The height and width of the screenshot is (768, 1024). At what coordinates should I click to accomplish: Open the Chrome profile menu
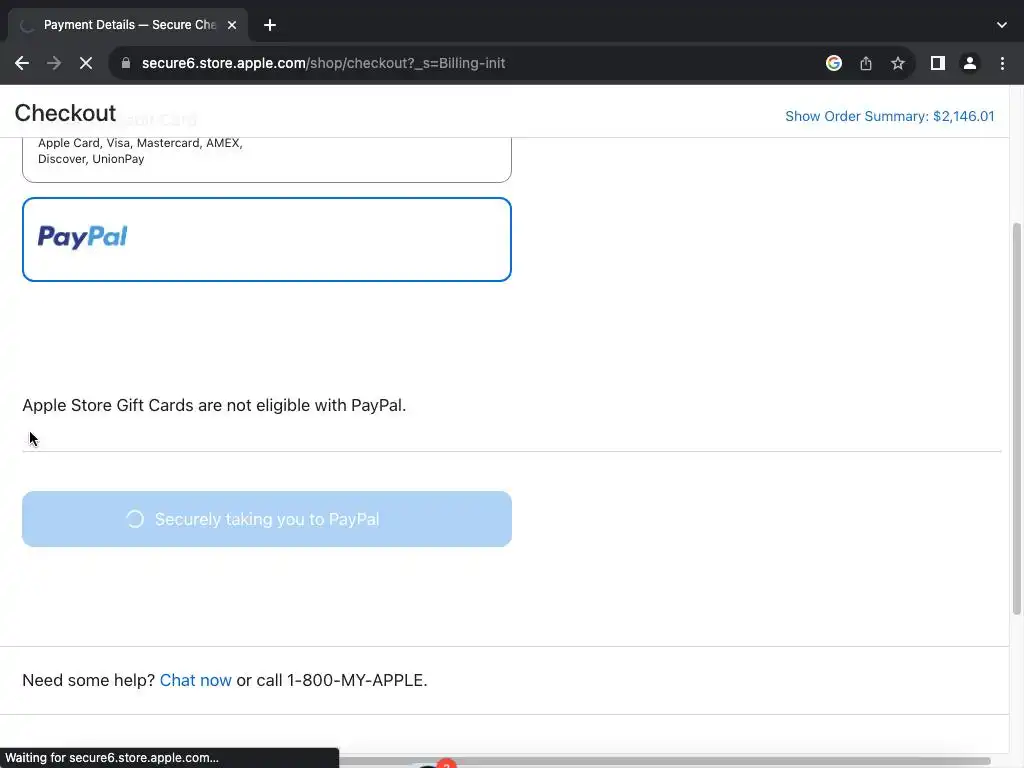[x=970, y=63]
